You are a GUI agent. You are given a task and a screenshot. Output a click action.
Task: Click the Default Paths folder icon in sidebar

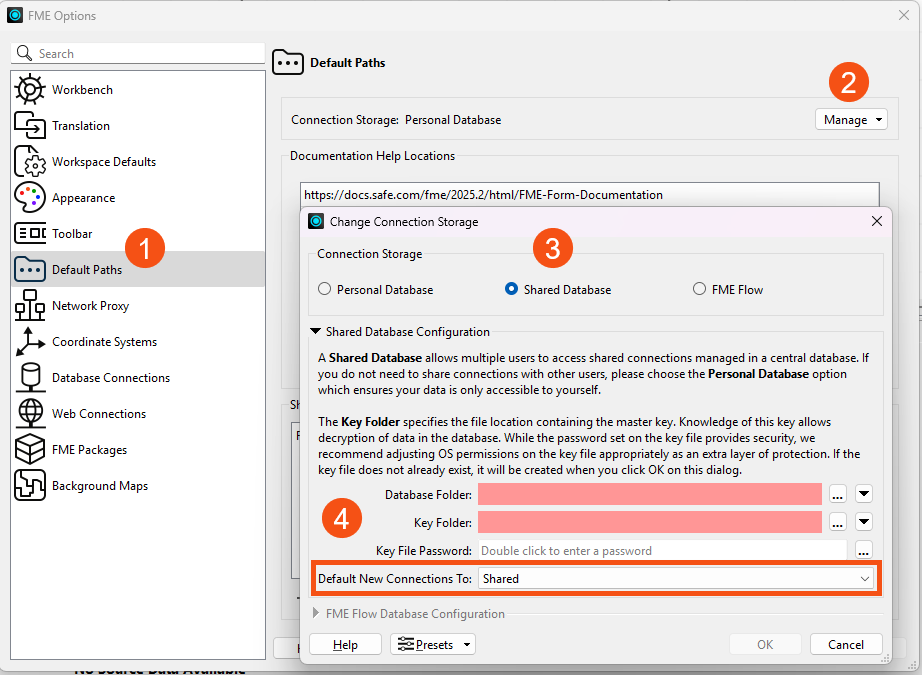click(29, 270)
